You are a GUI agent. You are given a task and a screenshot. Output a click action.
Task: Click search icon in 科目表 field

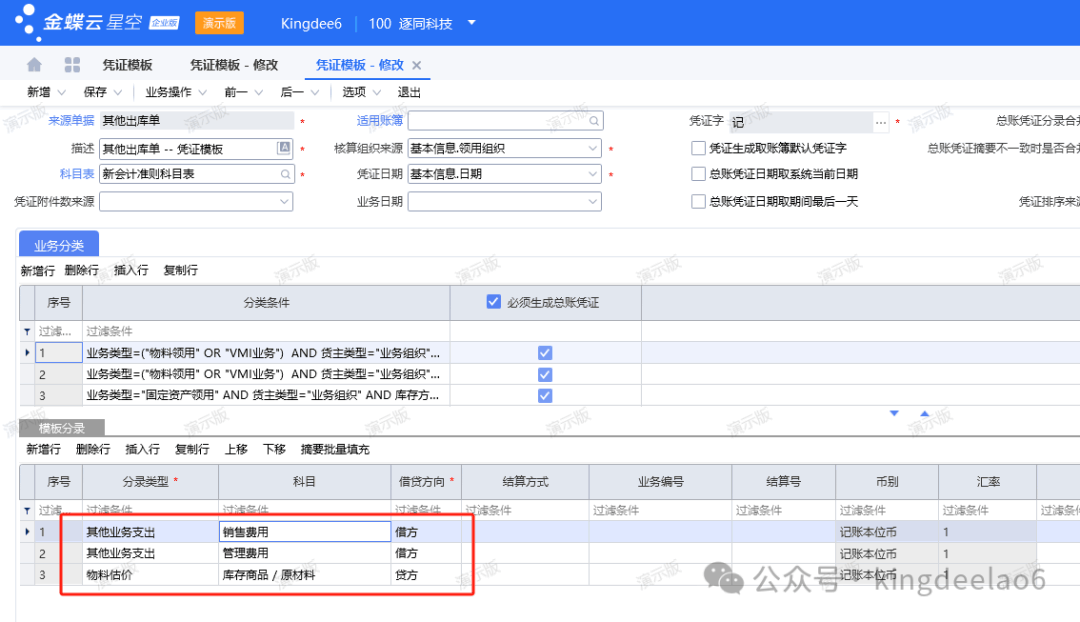pyautogui.click(x=285, y=174)
